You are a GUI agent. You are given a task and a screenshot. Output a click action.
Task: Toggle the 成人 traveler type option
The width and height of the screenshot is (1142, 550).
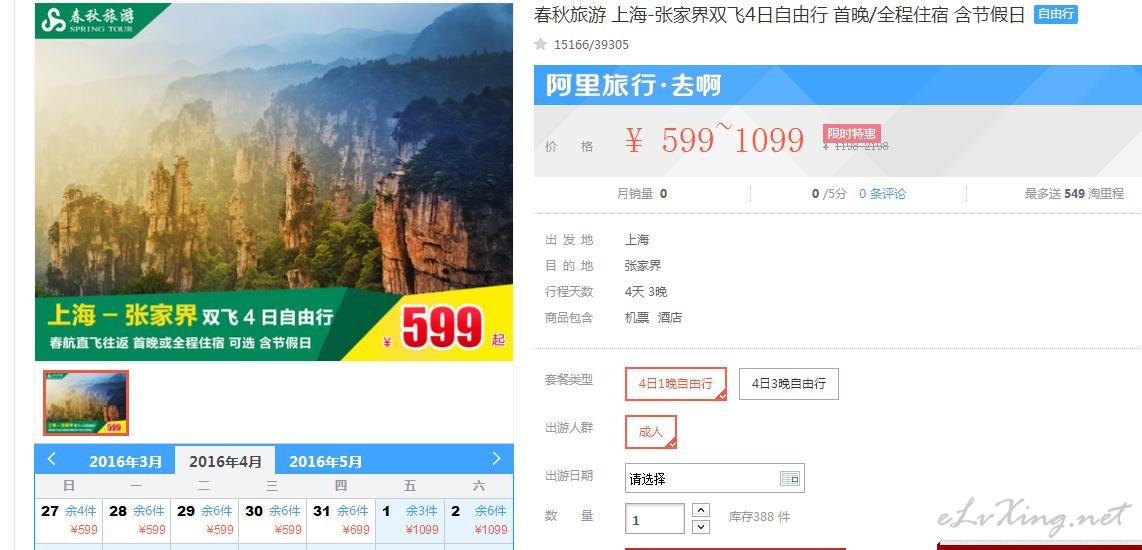tap(650, 432)
